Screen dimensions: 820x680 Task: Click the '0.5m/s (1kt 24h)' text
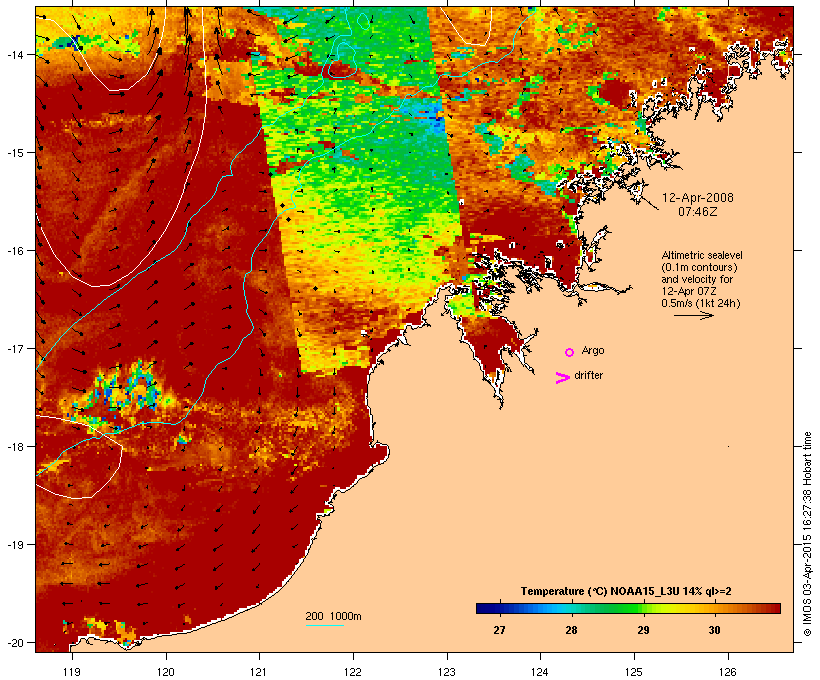(x=701, y=303)
